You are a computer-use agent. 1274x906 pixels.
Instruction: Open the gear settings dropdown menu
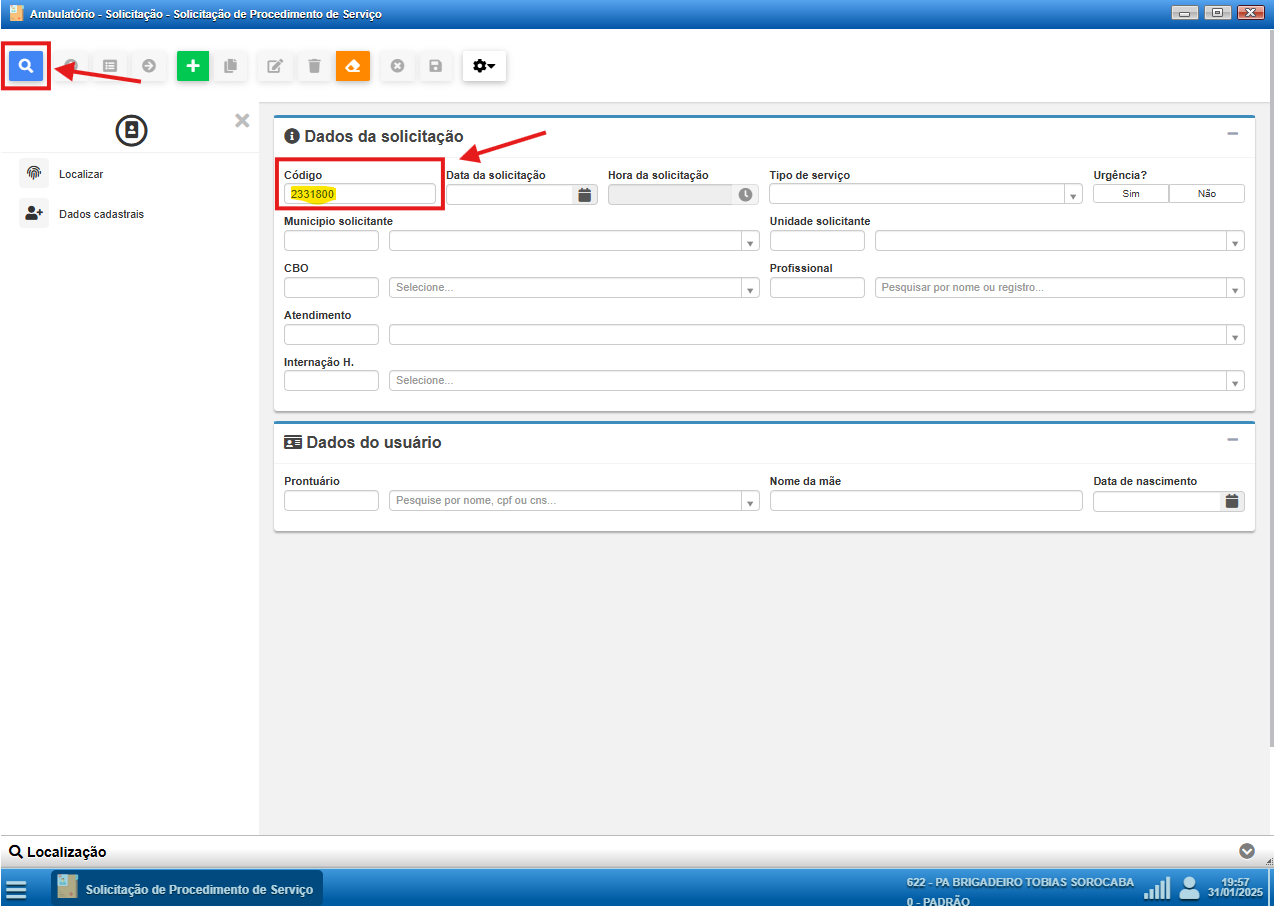coord(484,66)
